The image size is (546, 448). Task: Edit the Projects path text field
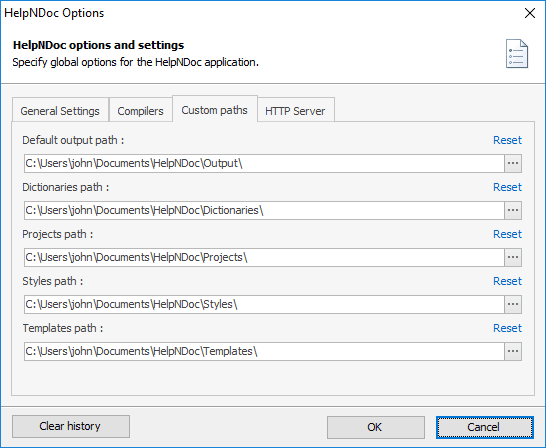pyautogui.click(x=264, y=257)
